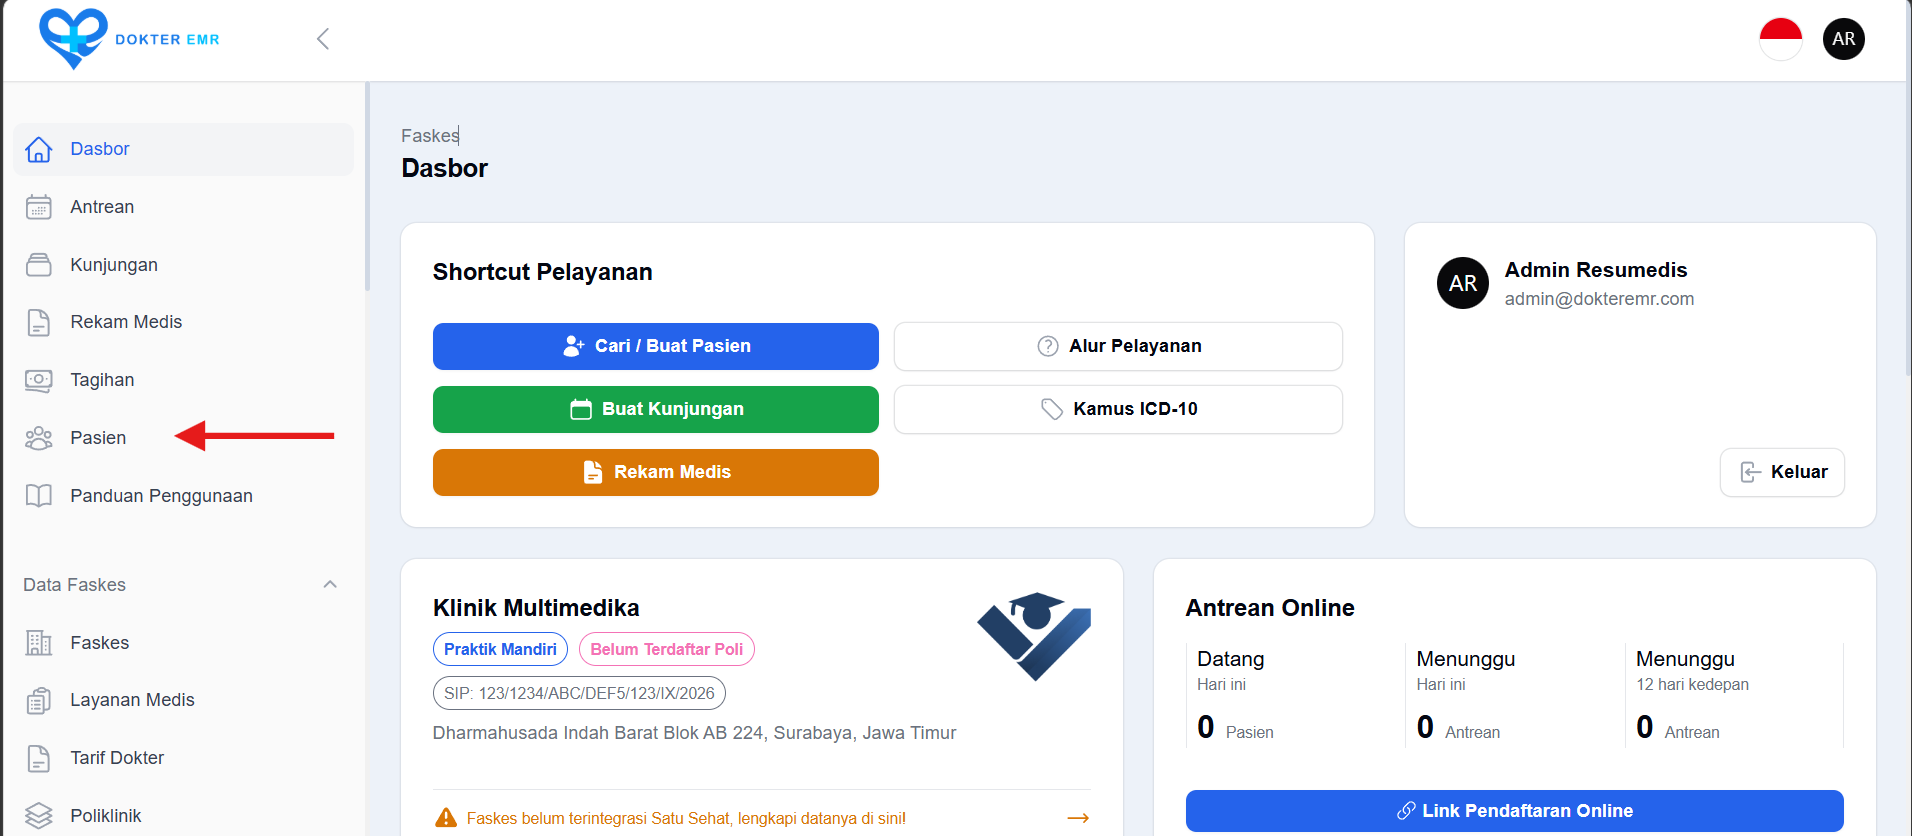Image resolution: width=1912 pixels, height=836 pixels.
Task: Click the Pasien people icon
Action: [x=39, y=438]
